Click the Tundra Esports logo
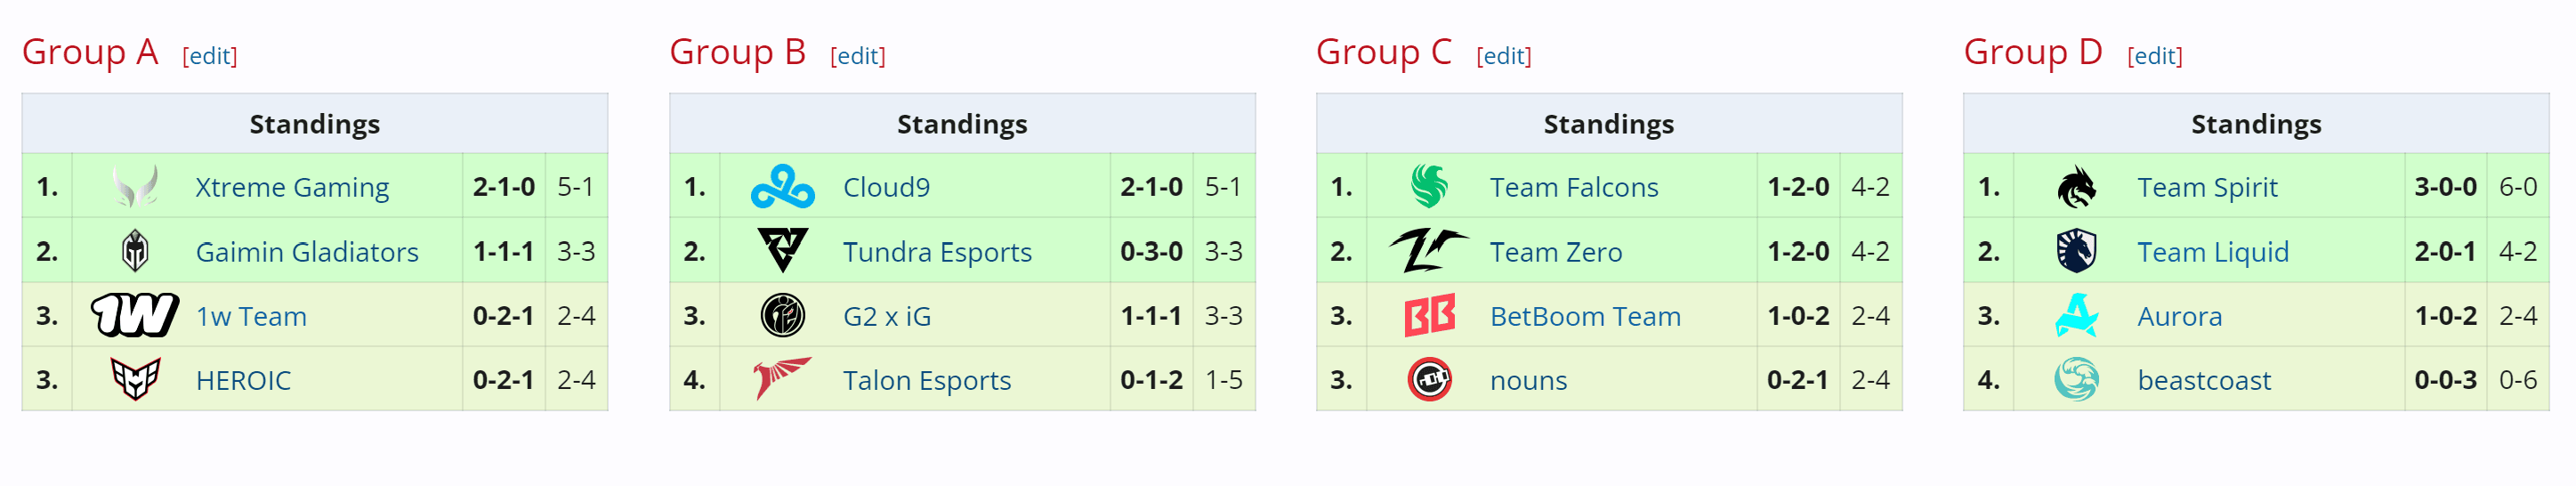The image size is (2576, 486). [x=782, y=251]
